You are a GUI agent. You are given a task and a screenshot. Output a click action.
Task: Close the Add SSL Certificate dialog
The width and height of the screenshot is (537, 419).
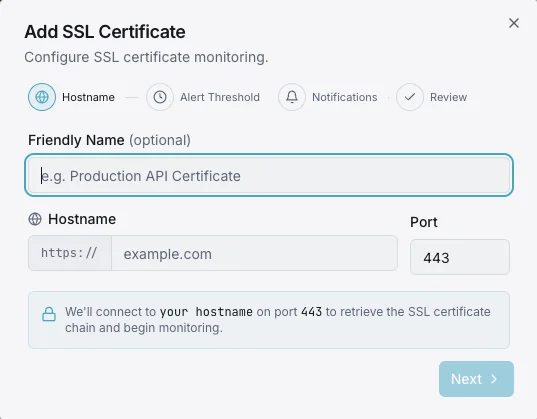[x=514, y=23]
